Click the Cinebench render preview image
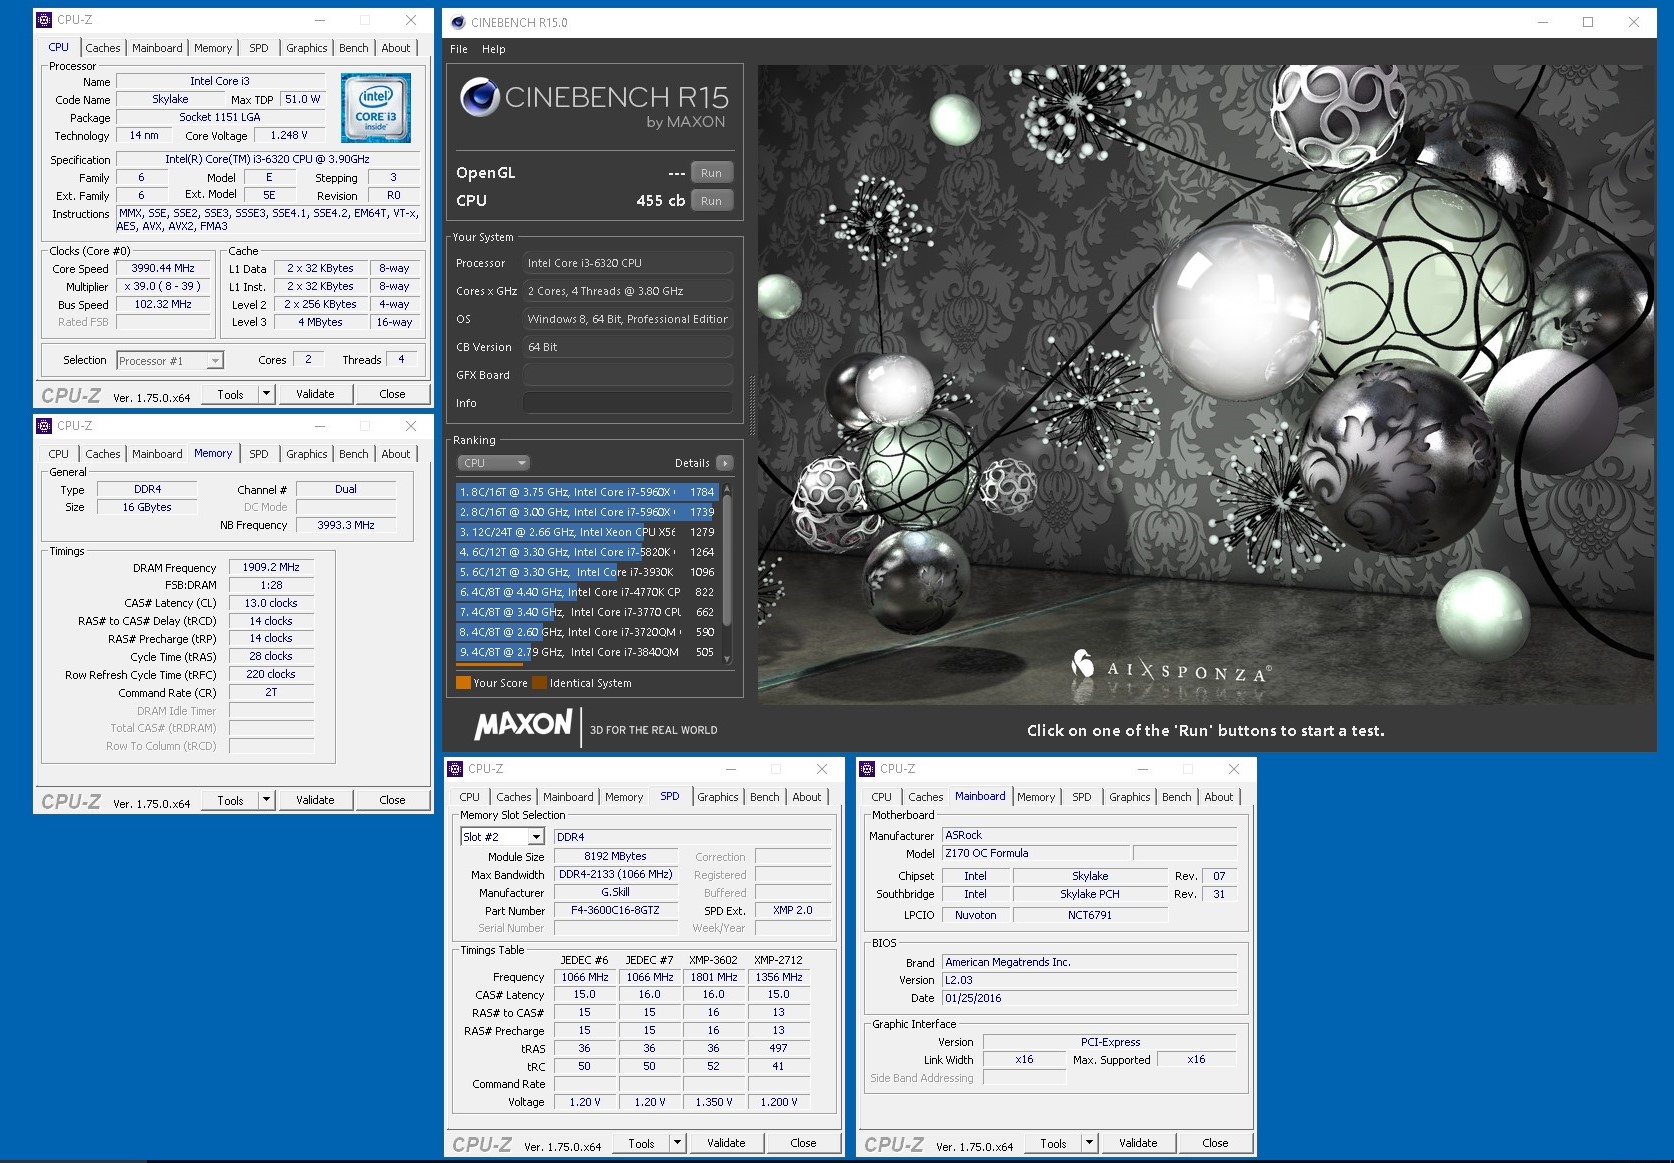1674x1163 pixels. 1206,385
